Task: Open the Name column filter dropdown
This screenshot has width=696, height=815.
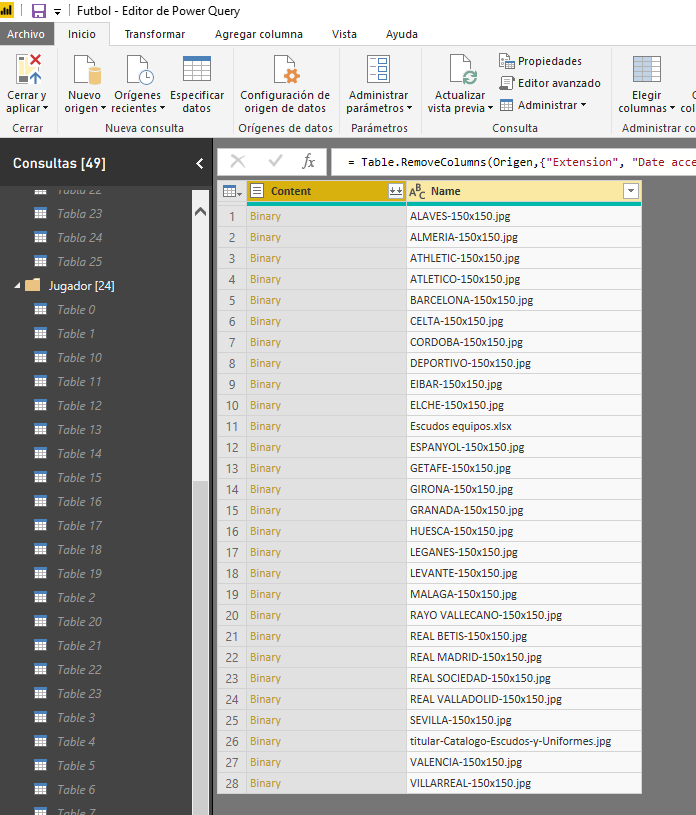Action: [631, 191]
